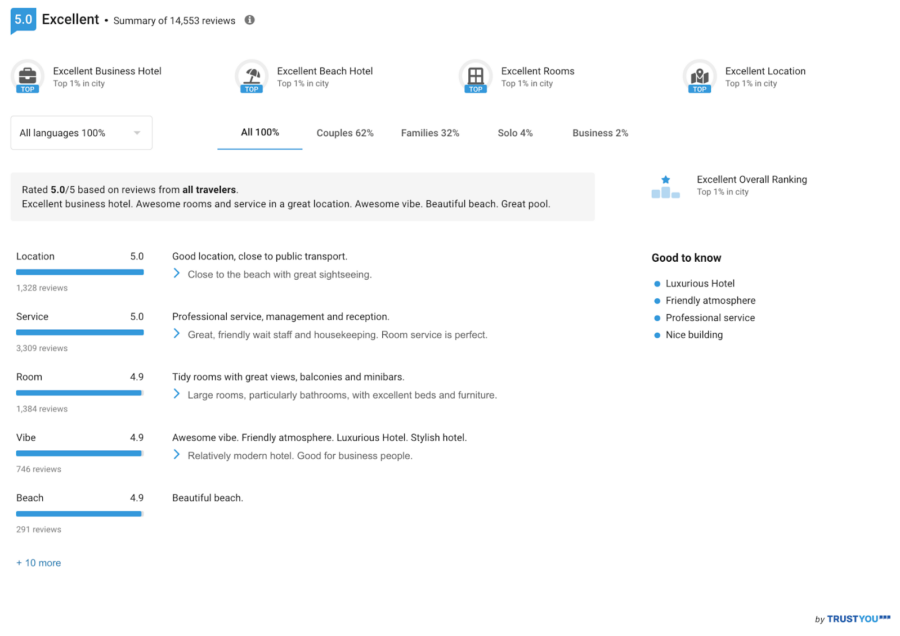Show Solo 4% traveler reviews
This screenshot has height=636, width=900.
point(515,133)
